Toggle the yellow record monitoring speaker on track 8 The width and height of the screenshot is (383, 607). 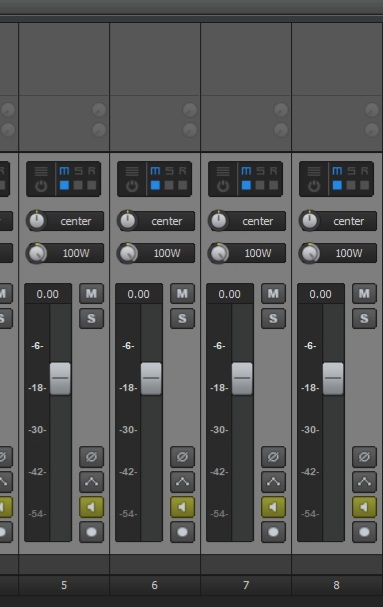click(364, 507)
